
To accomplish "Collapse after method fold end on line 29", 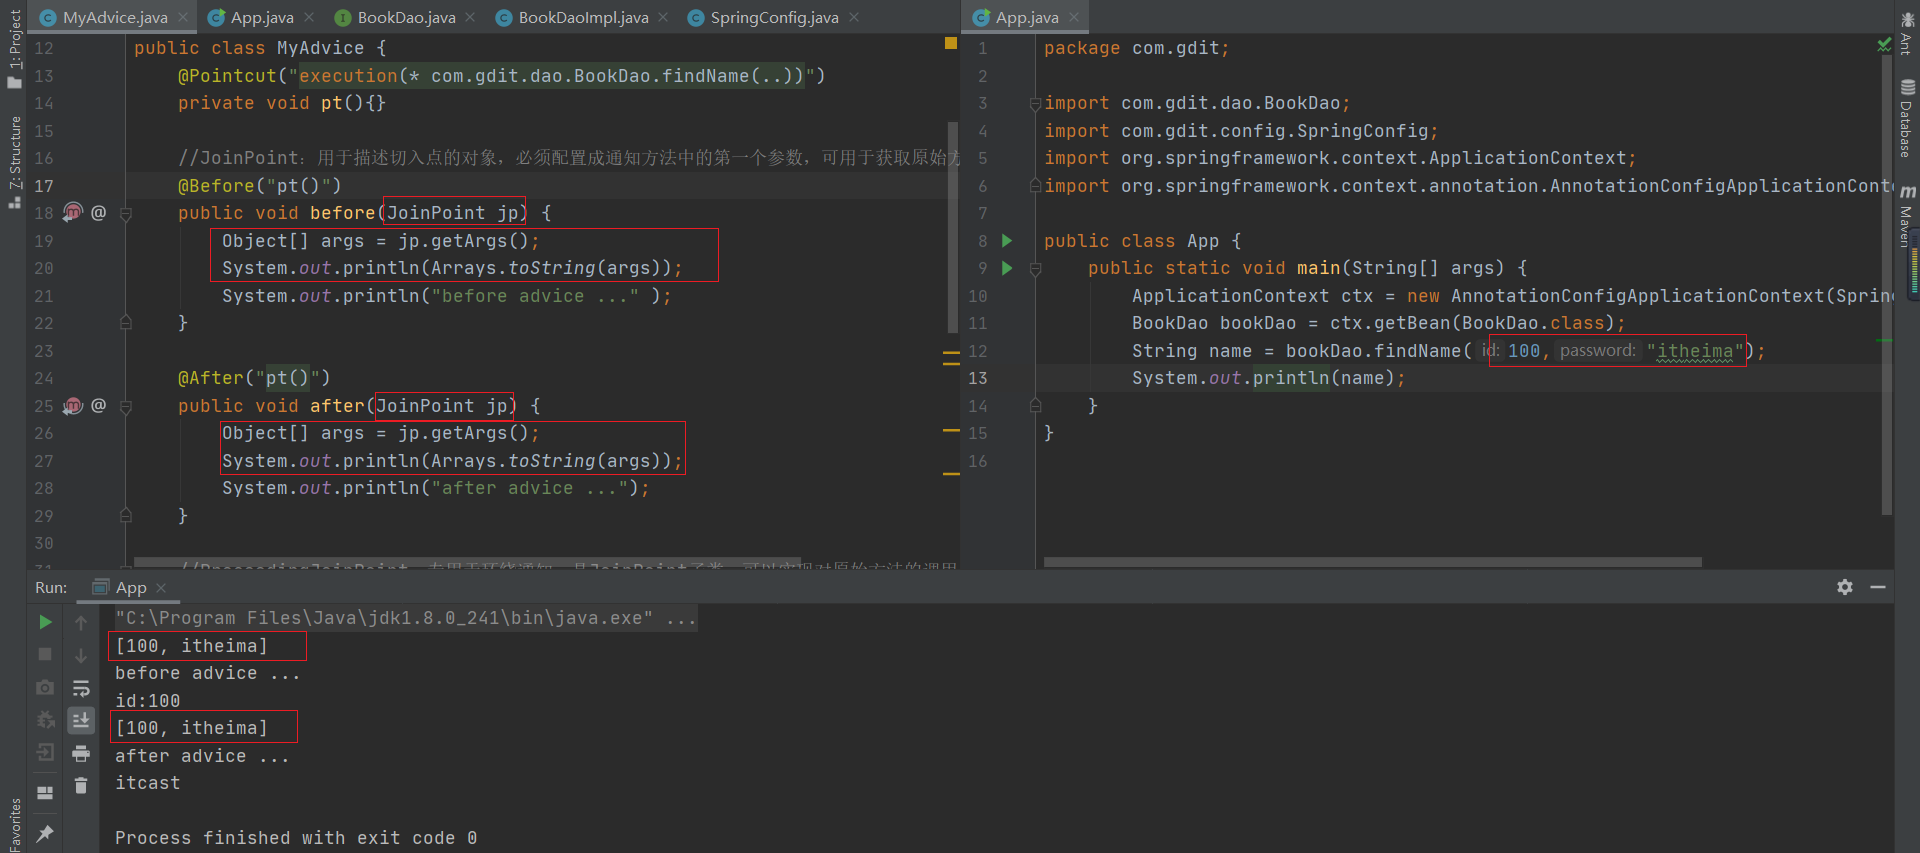I will click(126, 516).
